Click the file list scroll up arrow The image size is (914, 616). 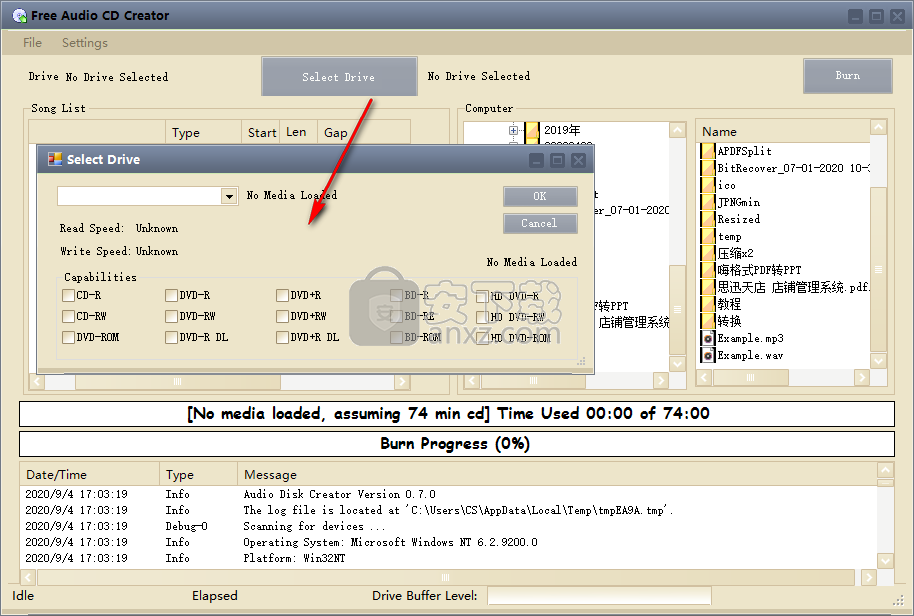point(878,127)
